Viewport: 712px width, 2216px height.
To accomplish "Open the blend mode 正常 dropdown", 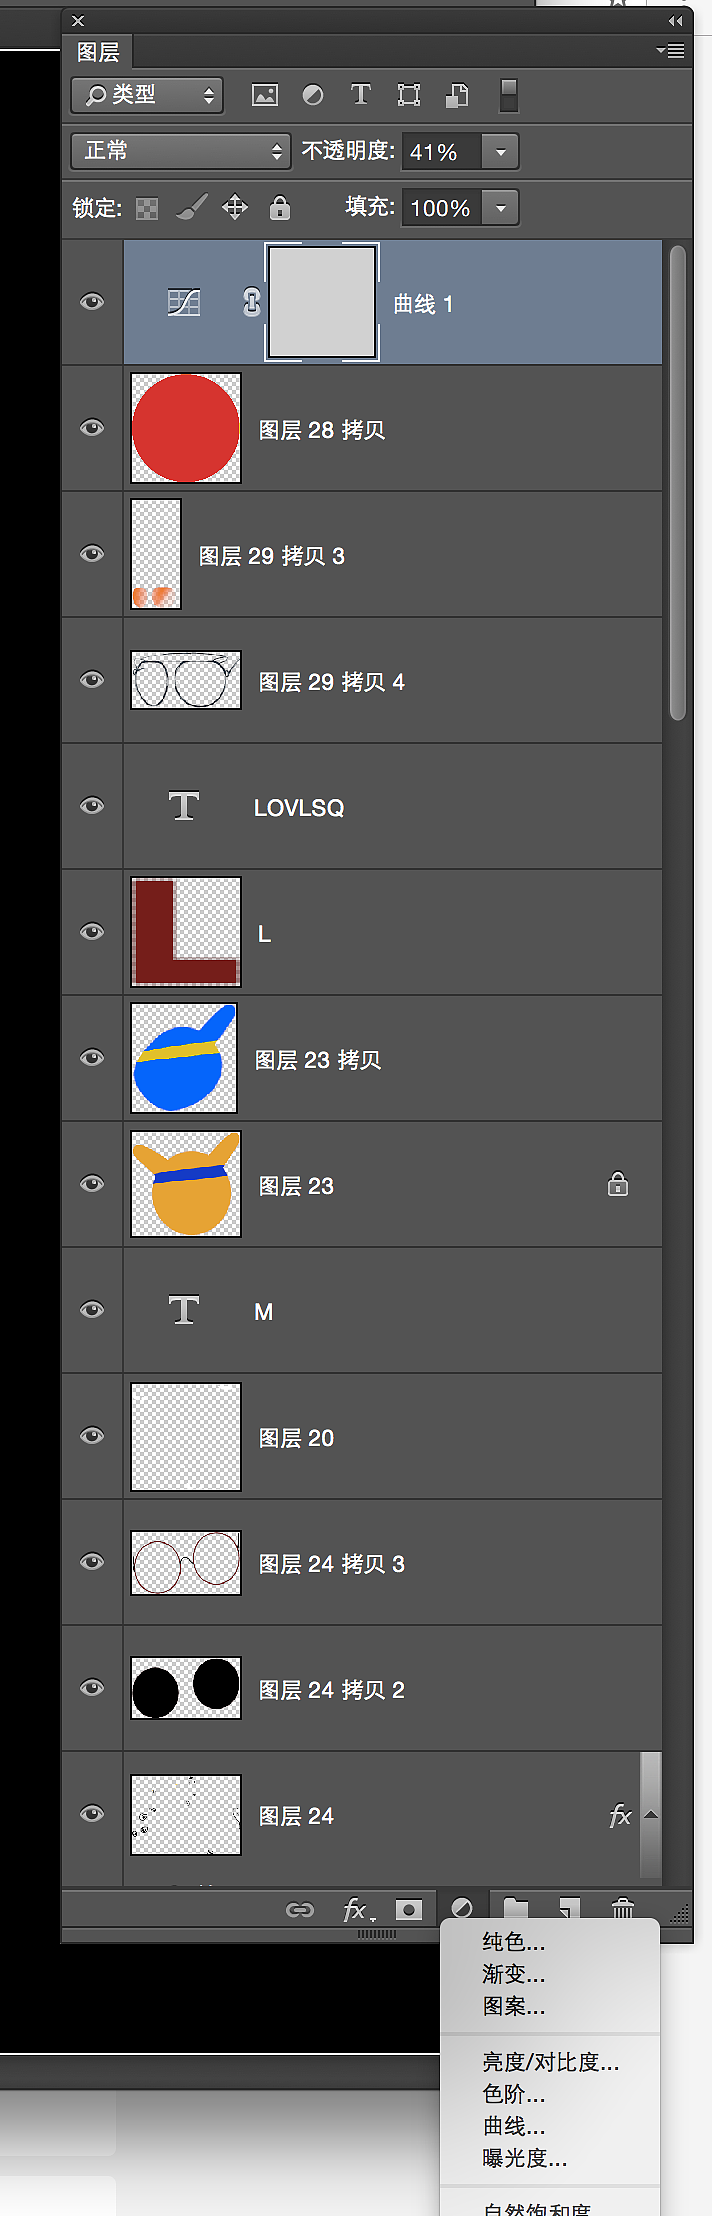I will coord(180,151).
